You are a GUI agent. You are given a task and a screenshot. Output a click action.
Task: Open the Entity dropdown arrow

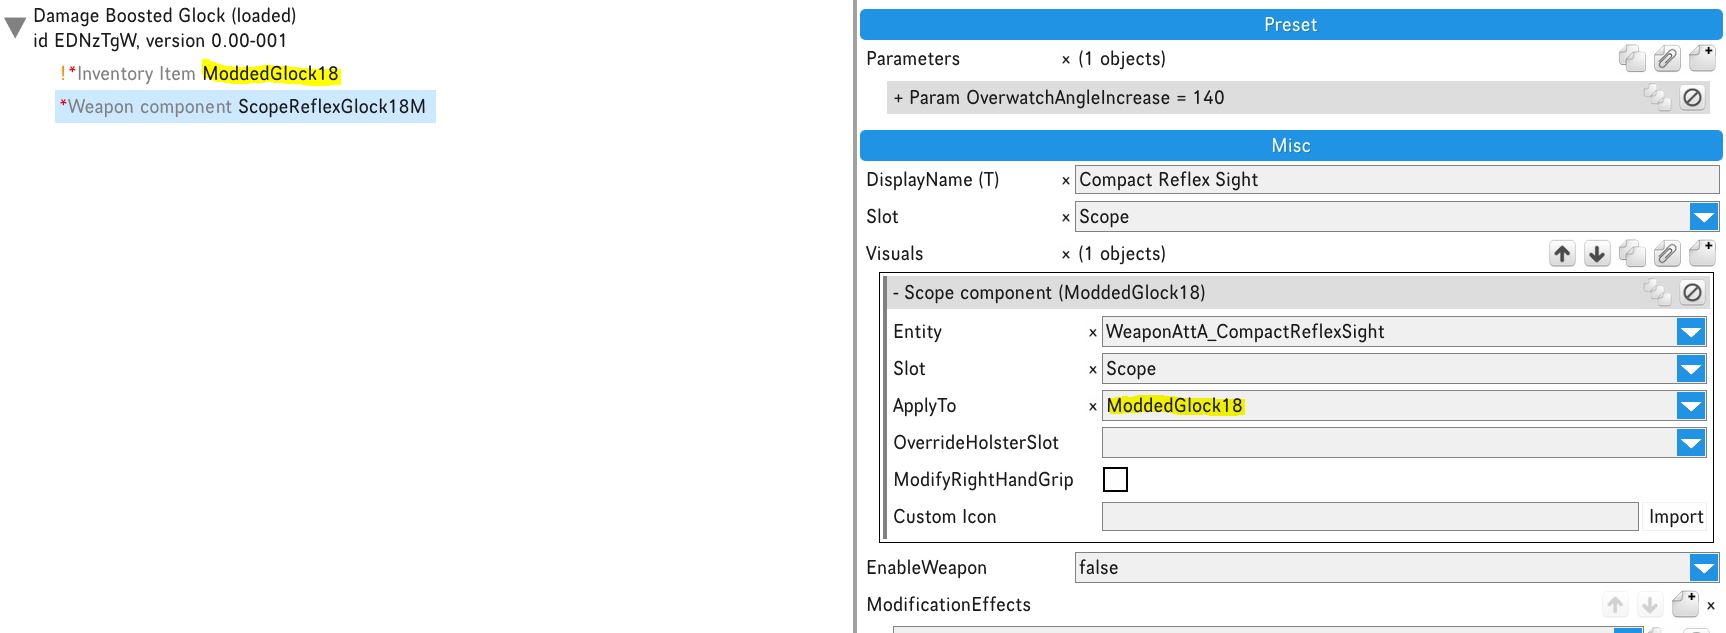1691,332
